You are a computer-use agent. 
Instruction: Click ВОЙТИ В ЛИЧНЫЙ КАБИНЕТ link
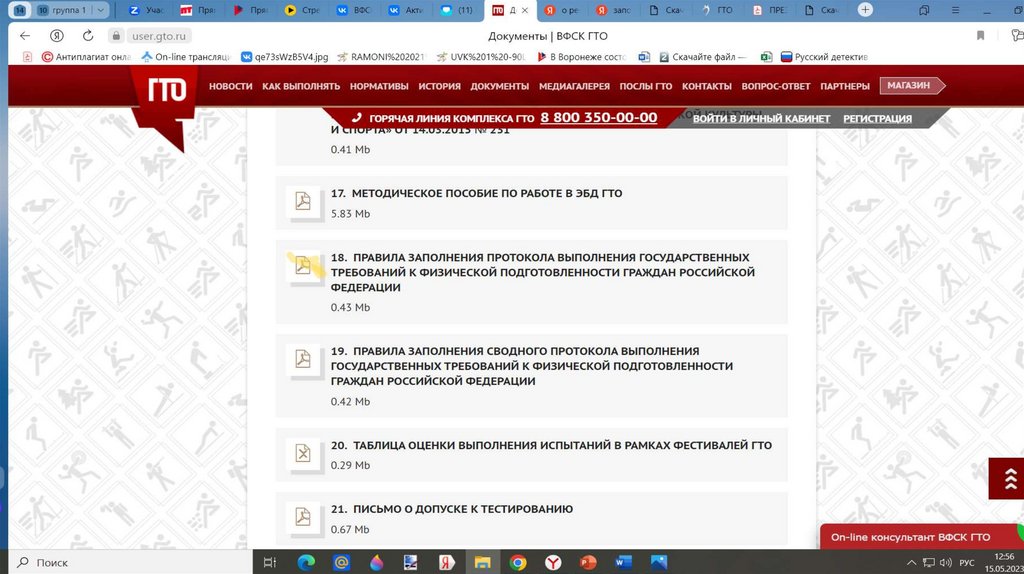point(761,118)
